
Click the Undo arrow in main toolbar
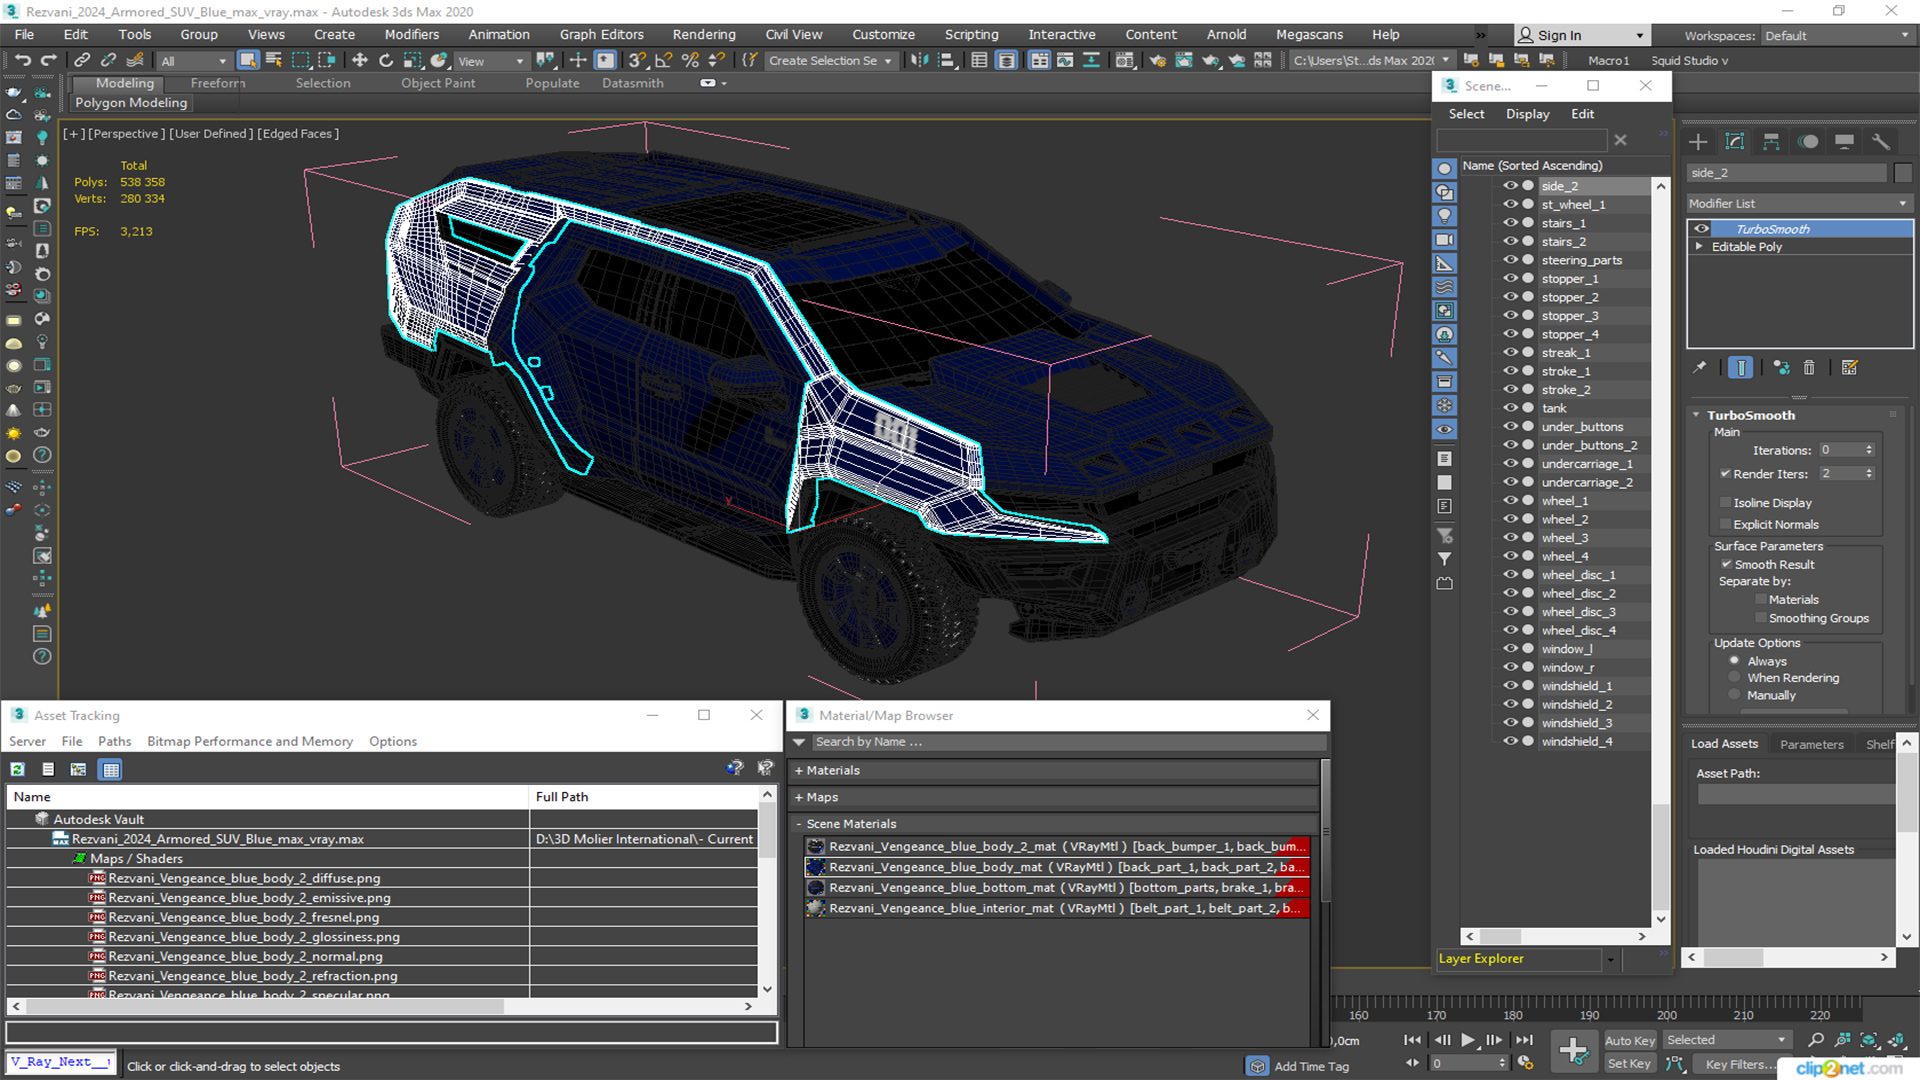click(22, 61)
